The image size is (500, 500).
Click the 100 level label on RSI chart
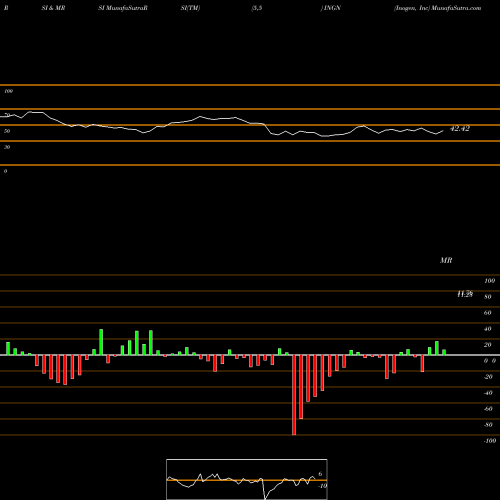pyautogui.click(x=8, y=91)
